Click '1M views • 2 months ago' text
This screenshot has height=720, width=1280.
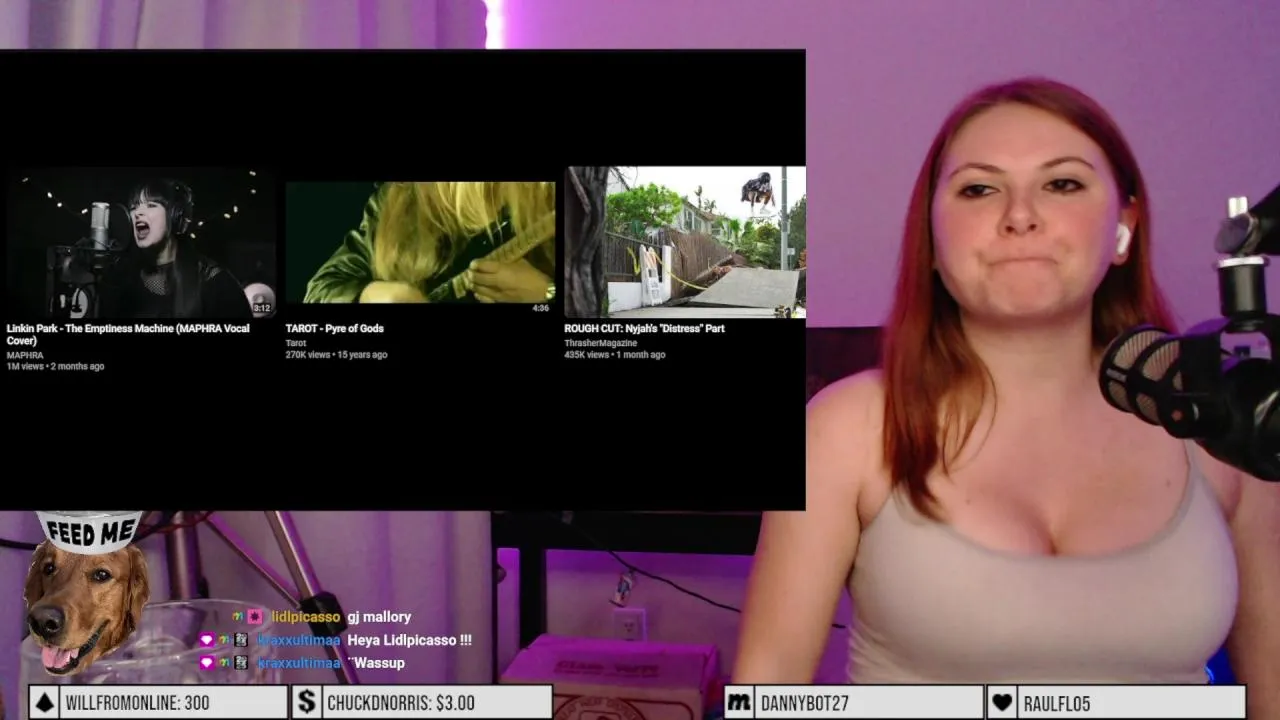(55, 366)
